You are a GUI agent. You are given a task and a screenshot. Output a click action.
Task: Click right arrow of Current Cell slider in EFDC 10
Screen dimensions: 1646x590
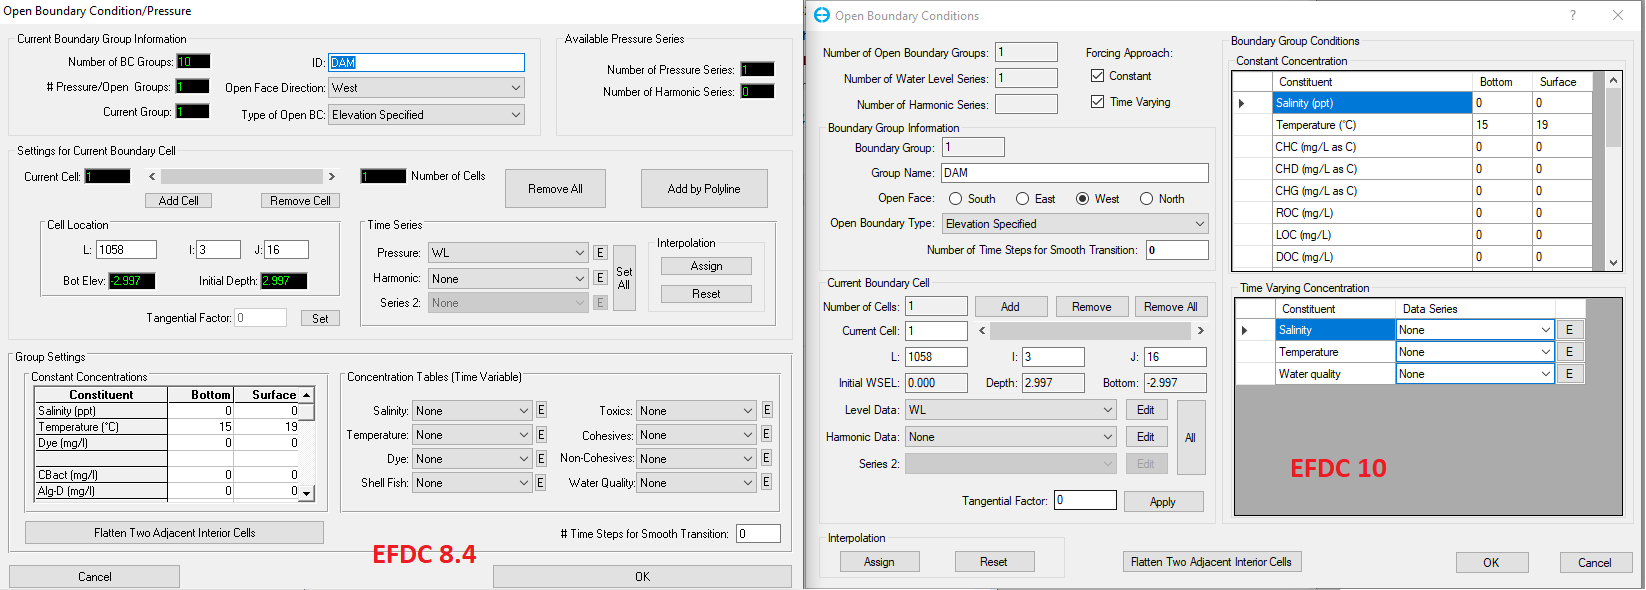[1200, 331]
